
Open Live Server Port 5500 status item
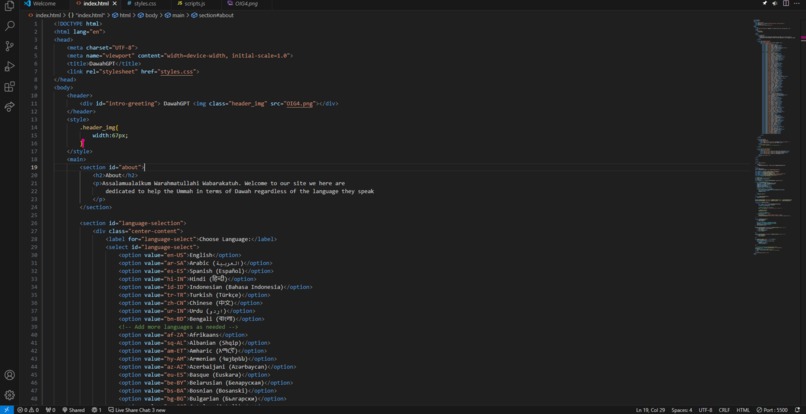tap(772, 410)
